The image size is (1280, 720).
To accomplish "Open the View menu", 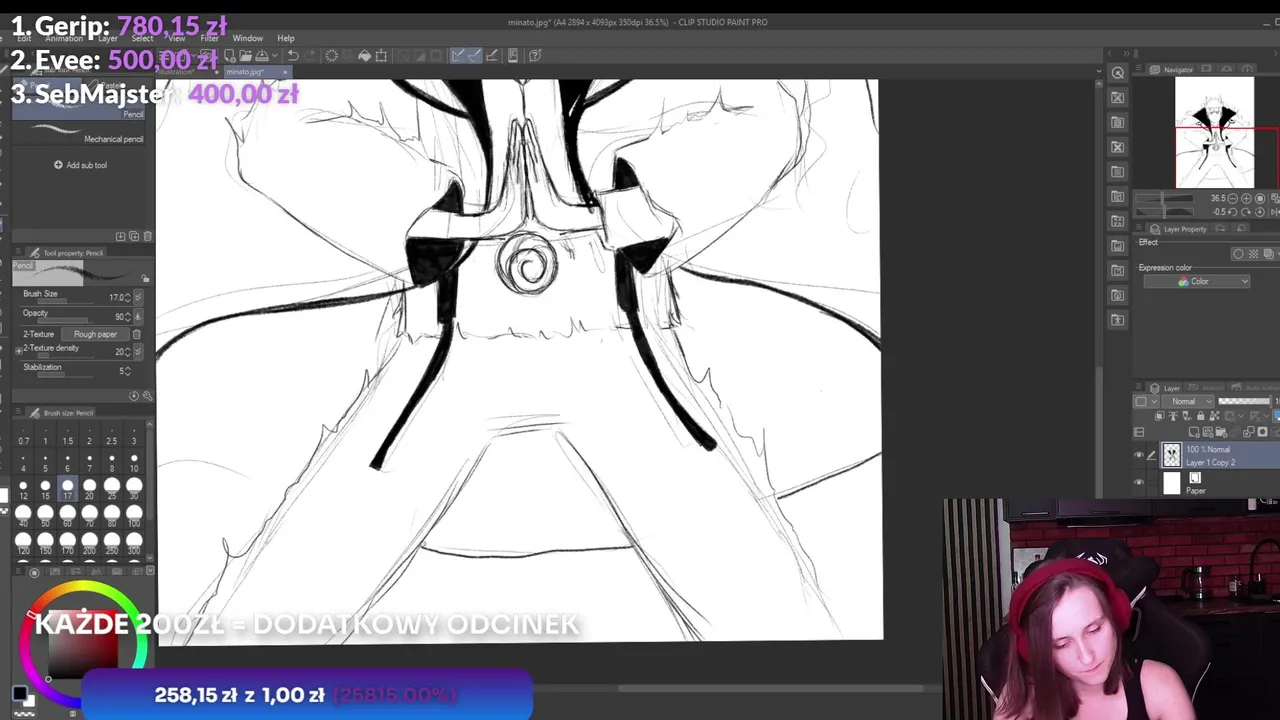I will tap(177, 38).
